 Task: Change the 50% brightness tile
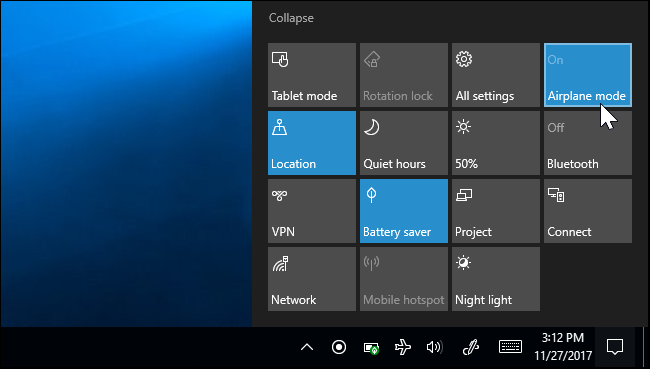coord(496,143)
